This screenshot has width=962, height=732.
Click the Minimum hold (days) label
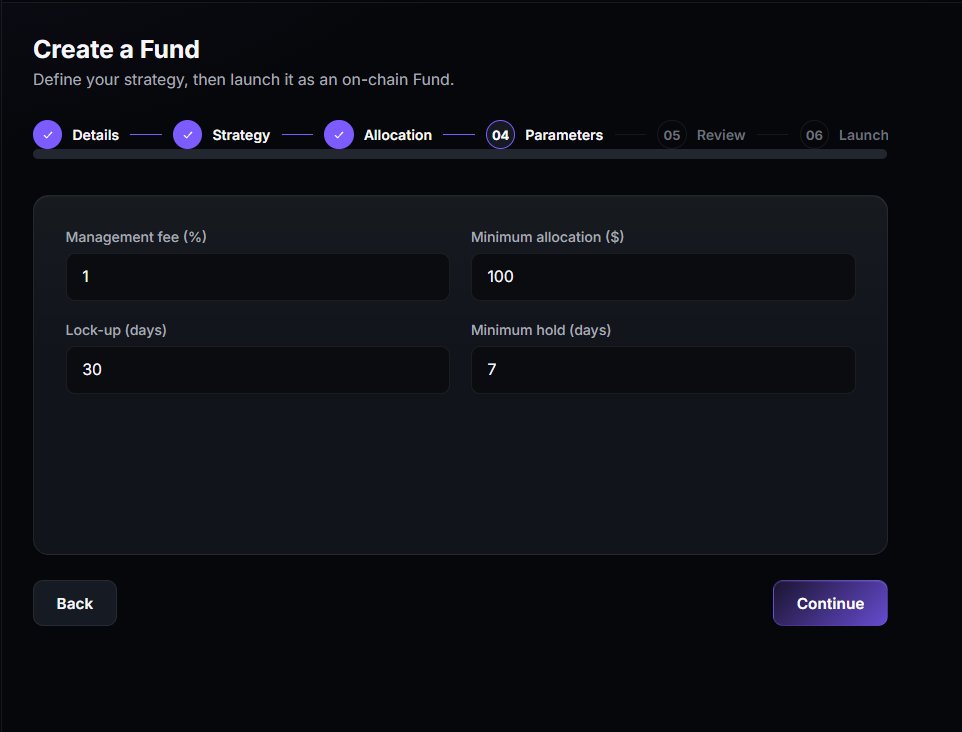tap(541, 330)
